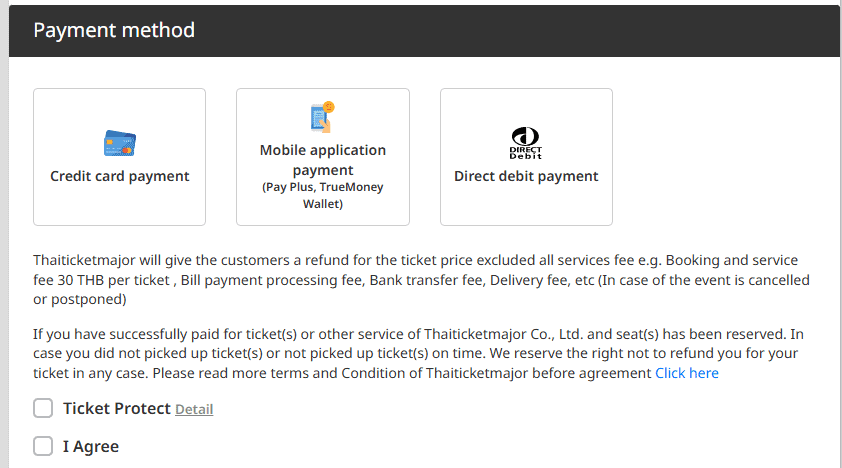Click the 'Ticket Protect' checkbox label

(116, 408)
